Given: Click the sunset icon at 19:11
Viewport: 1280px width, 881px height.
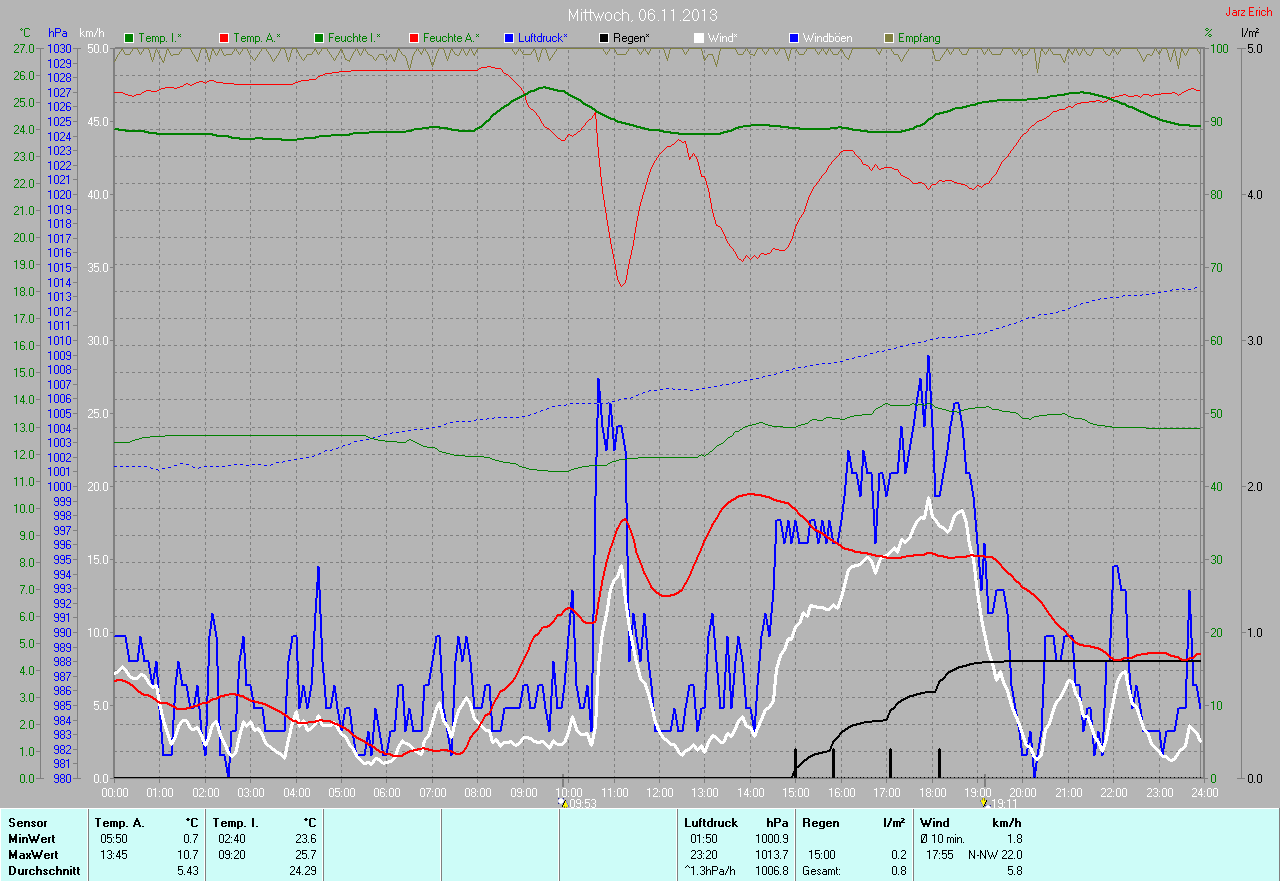Looking at the screenshot, I should [x=987, y=803].
